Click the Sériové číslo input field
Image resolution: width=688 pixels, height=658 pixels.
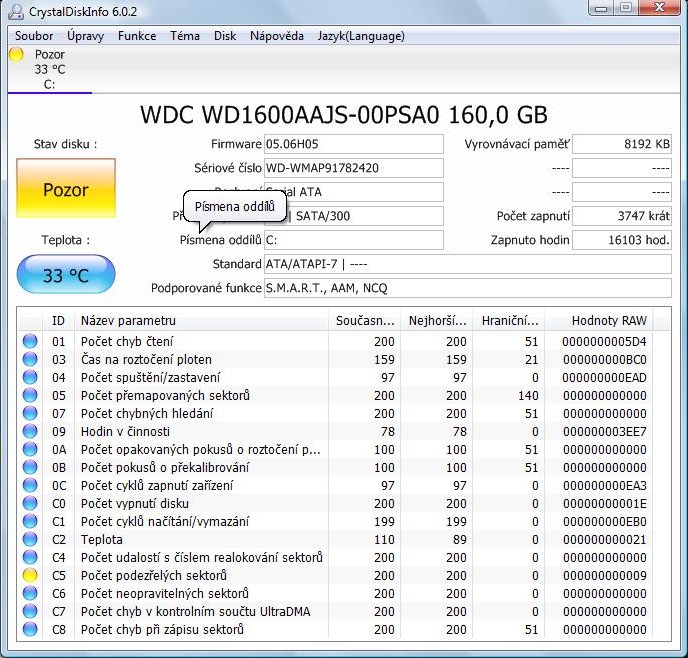[353, 168]
